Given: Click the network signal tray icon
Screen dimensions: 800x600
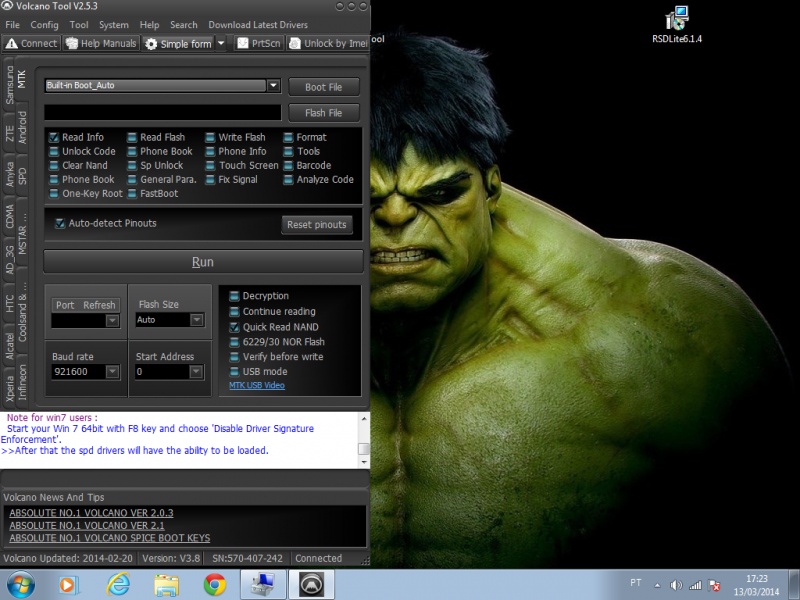Looking at the screenshot, I should pyautogui.click(x=695, y=585).
